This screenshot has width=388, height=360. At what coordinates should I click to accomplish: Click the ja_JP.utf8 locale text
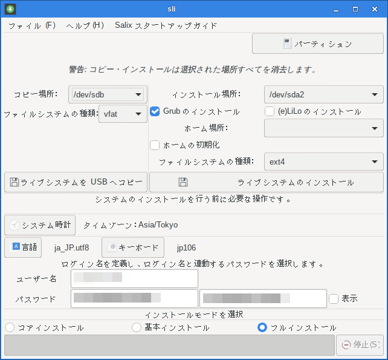coord(72,248)
